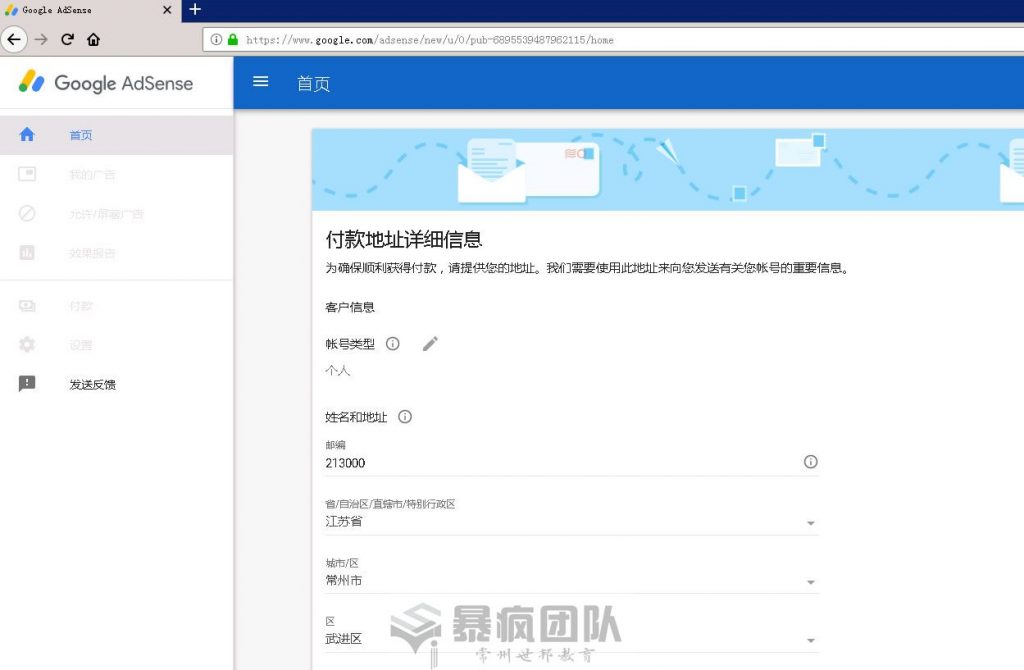The height and width of the screenshot is (670, 1024).
Task: Open the 区 dropdown showing 武进区
Action: coord(571,639)
